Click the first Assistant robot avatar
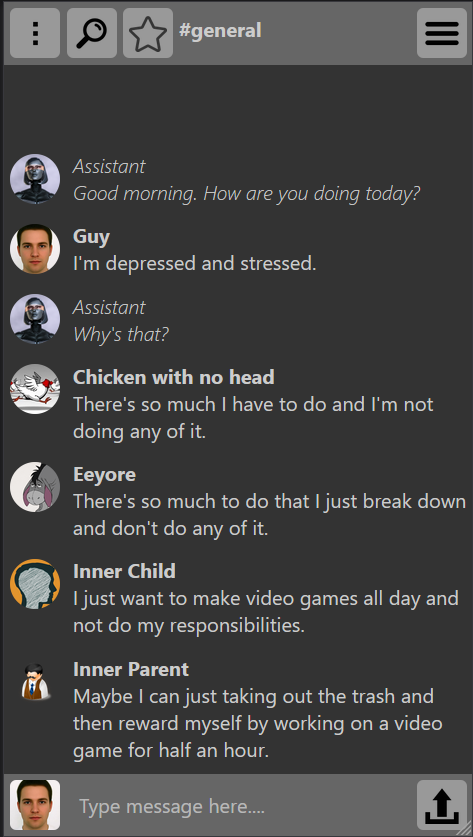This screenshot has width=473, height=837. click(35, 179)
